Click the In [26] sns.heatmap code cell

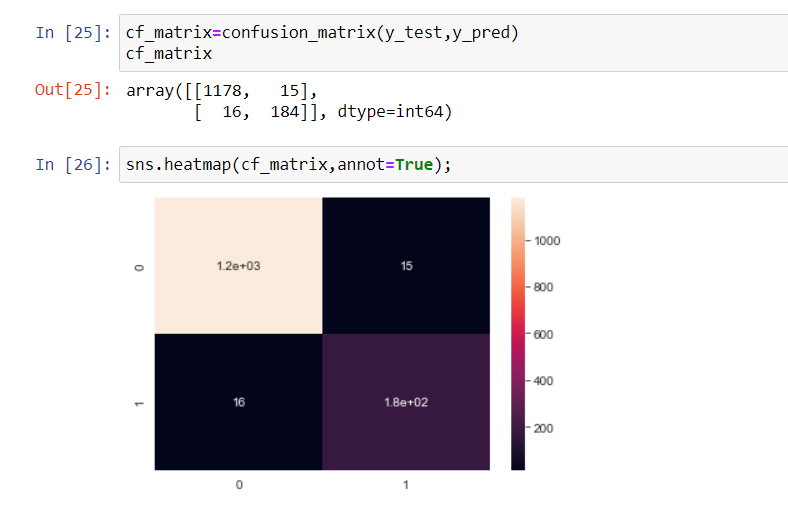click(453, 164)
